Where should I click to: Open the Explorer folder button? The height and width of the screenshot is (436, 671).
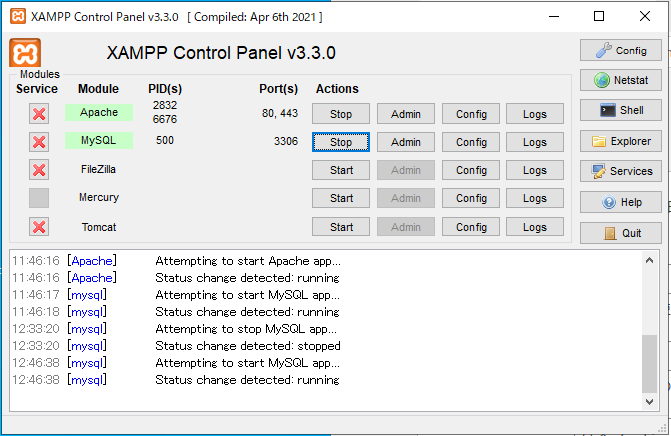[620, 141]
